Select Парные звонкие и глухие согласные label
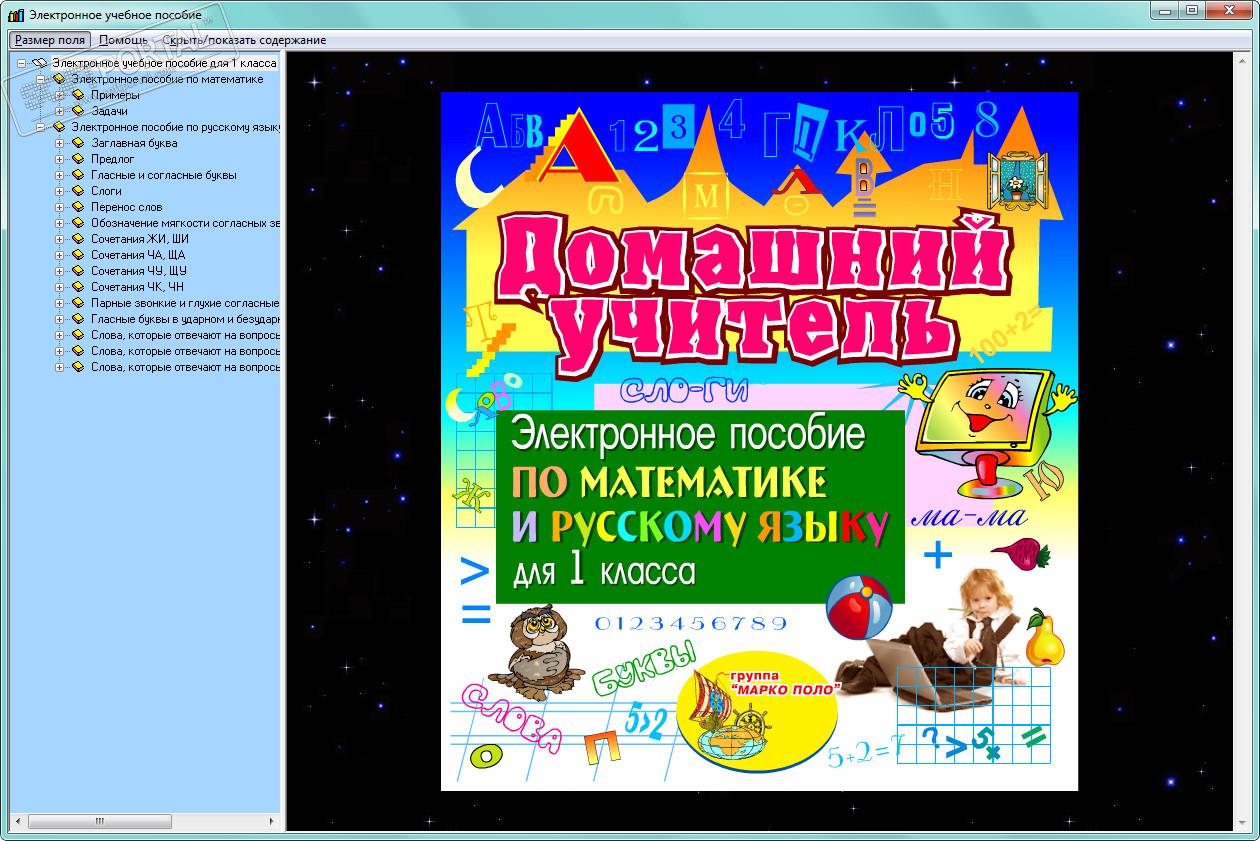Screen dimensions: 1260x841 point(185,303)
